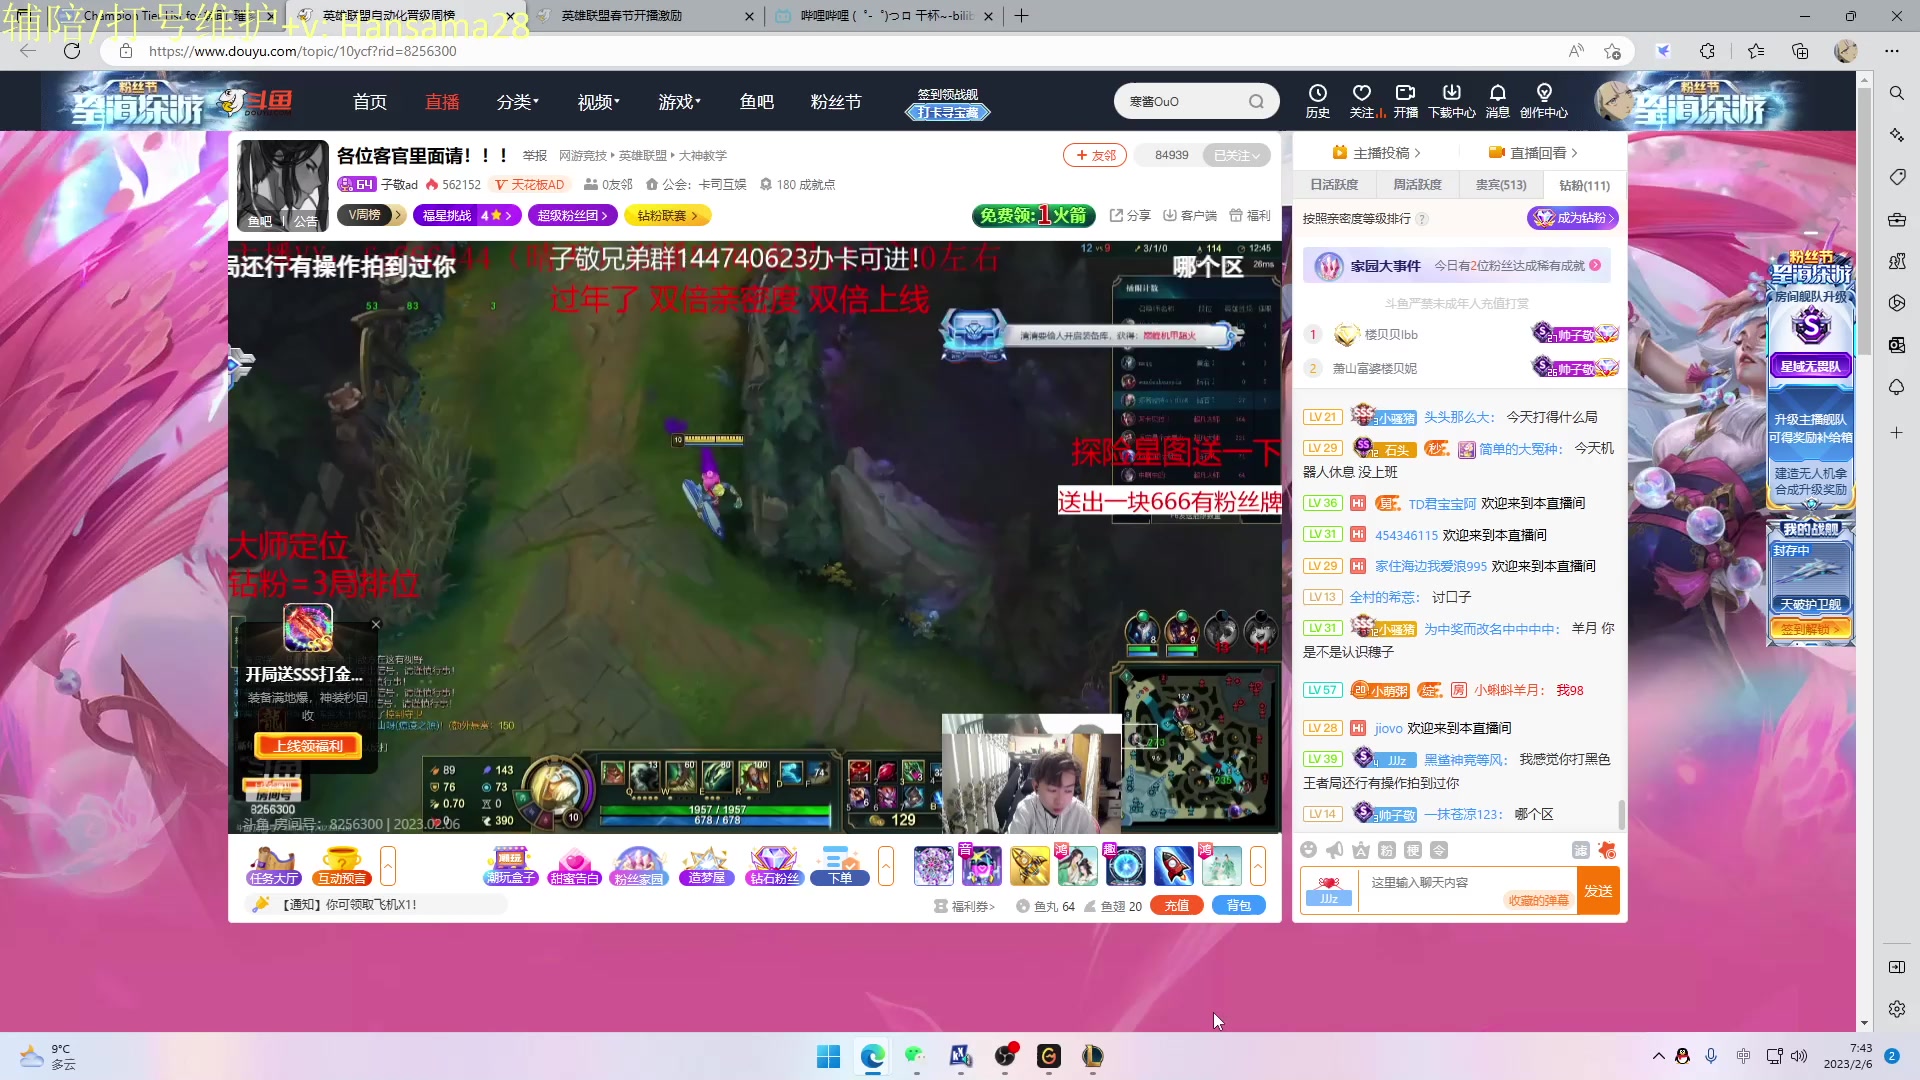Viewport: 1920px width, 1080px height.
Task: Open the 甜蜜告白 confession icon
Action: tap(574, 866)
